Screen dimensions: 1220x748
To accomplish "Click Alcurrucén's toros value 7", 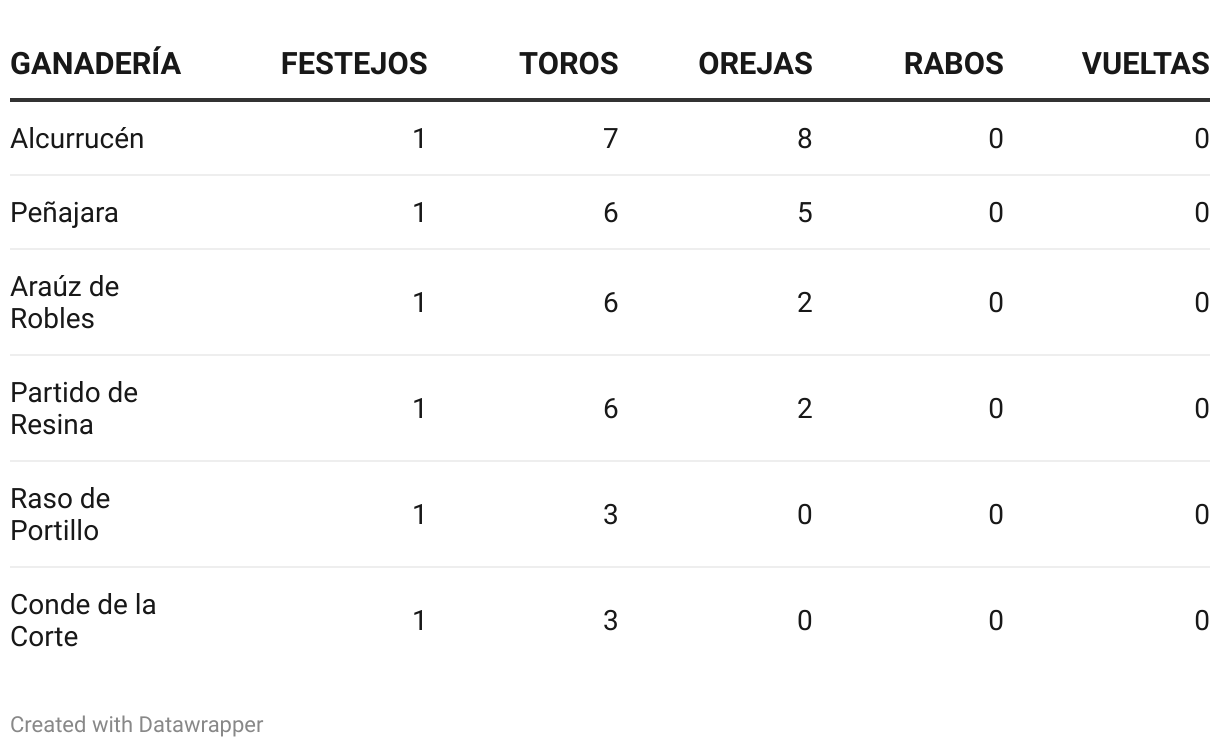I will pyautogui.click(x=610, y=138).
